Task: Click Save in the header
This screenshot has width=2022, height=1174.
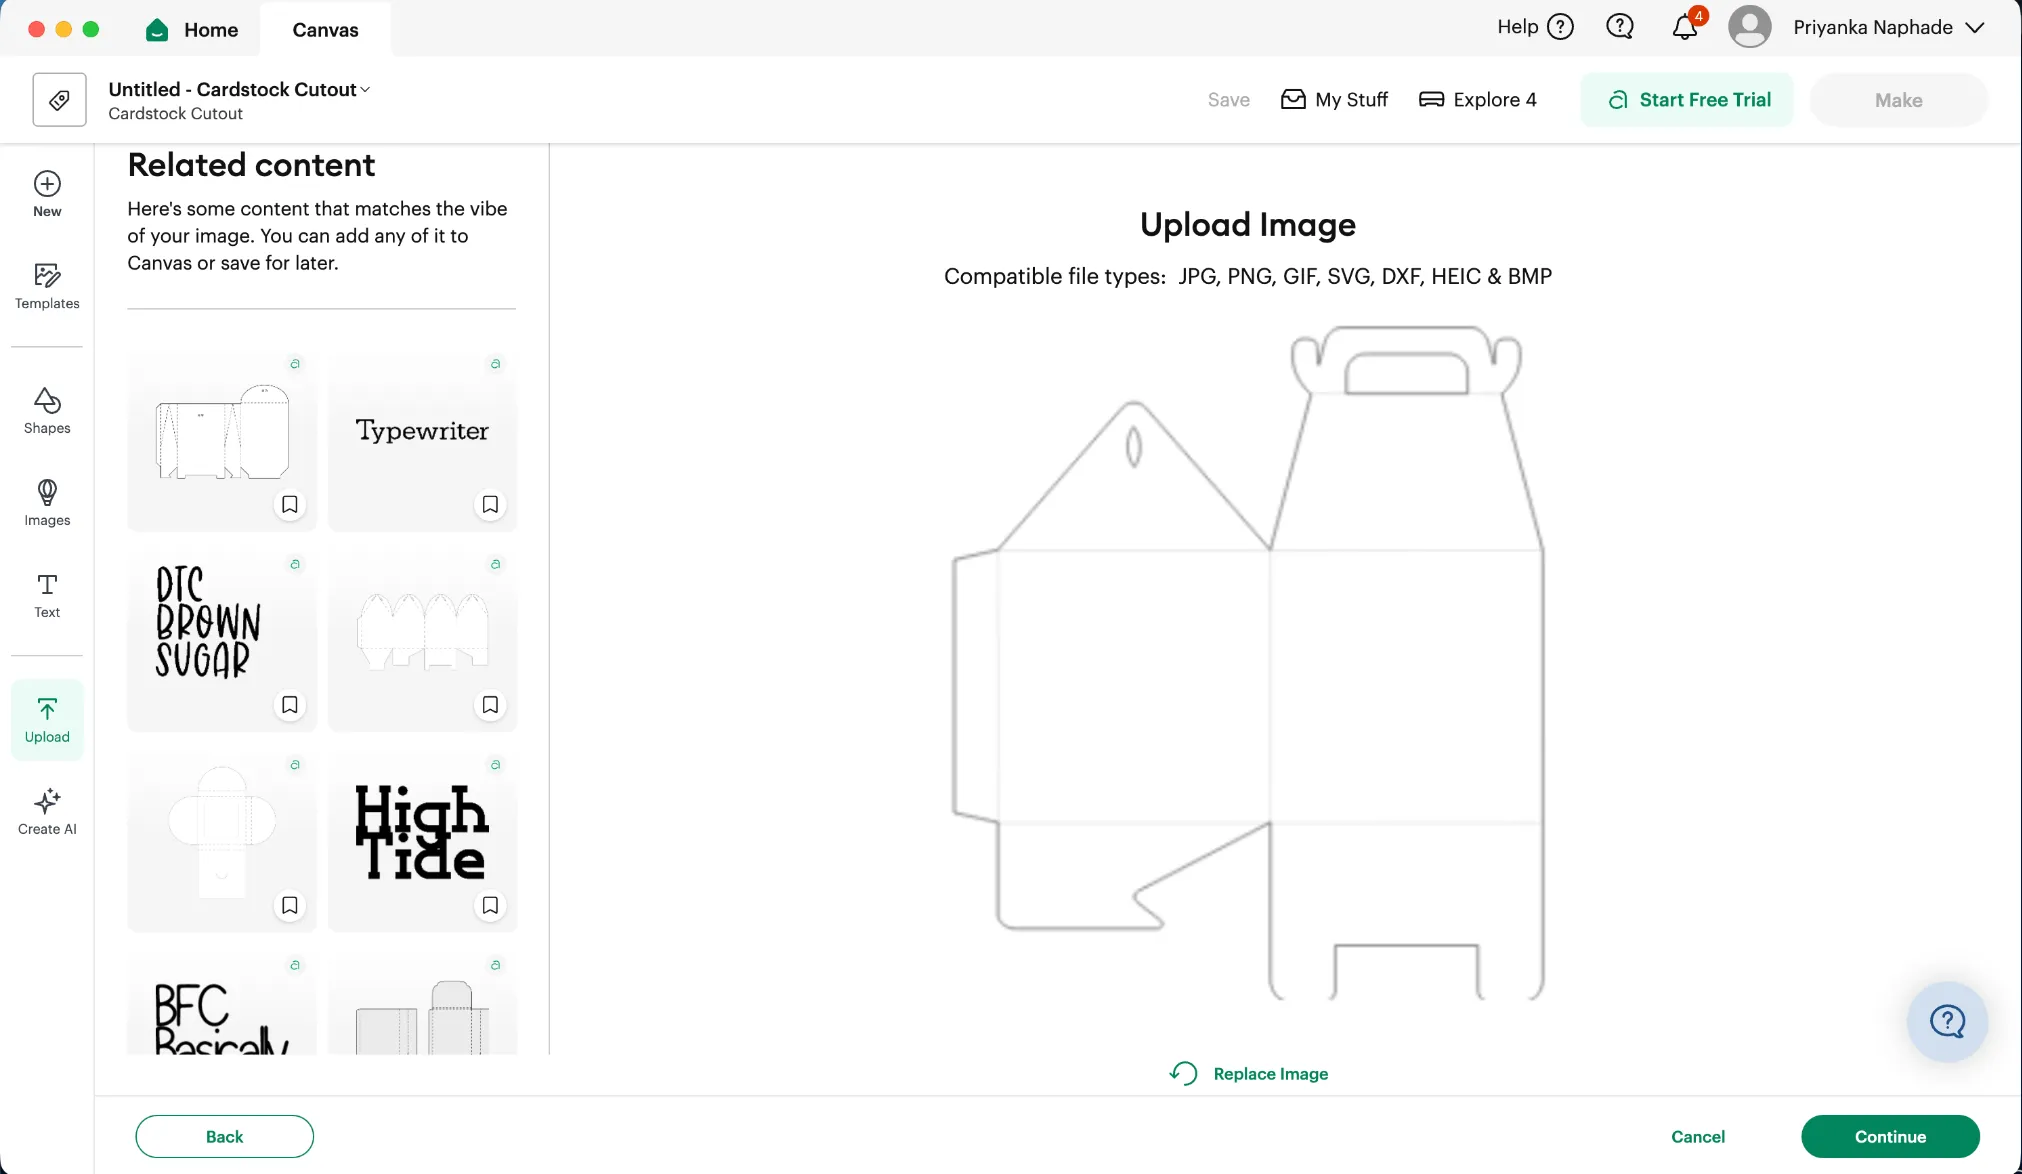Action: [1228, 99]
